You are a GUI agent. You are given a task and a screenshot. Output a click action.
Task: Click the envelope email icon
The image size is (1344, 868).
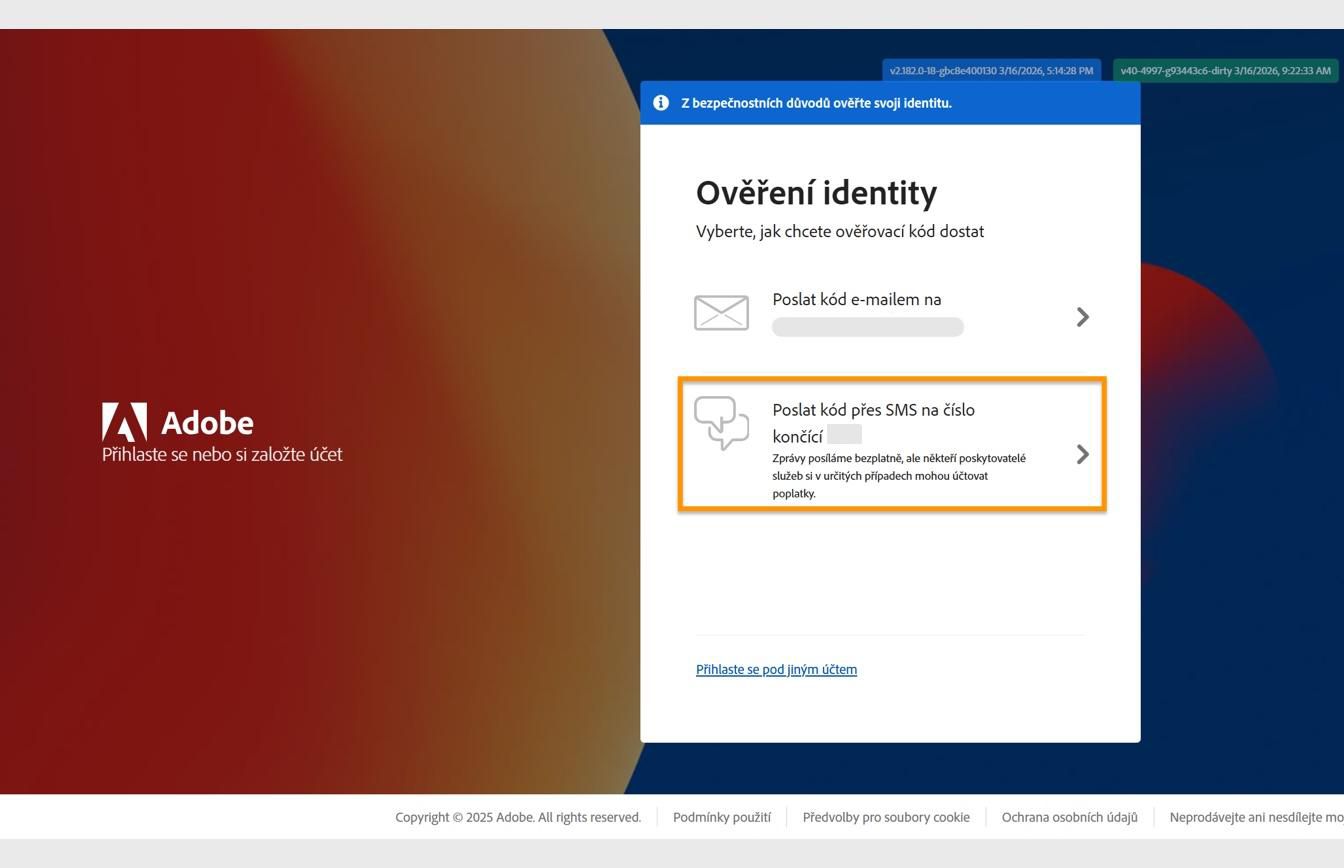[x=722, y=312]
